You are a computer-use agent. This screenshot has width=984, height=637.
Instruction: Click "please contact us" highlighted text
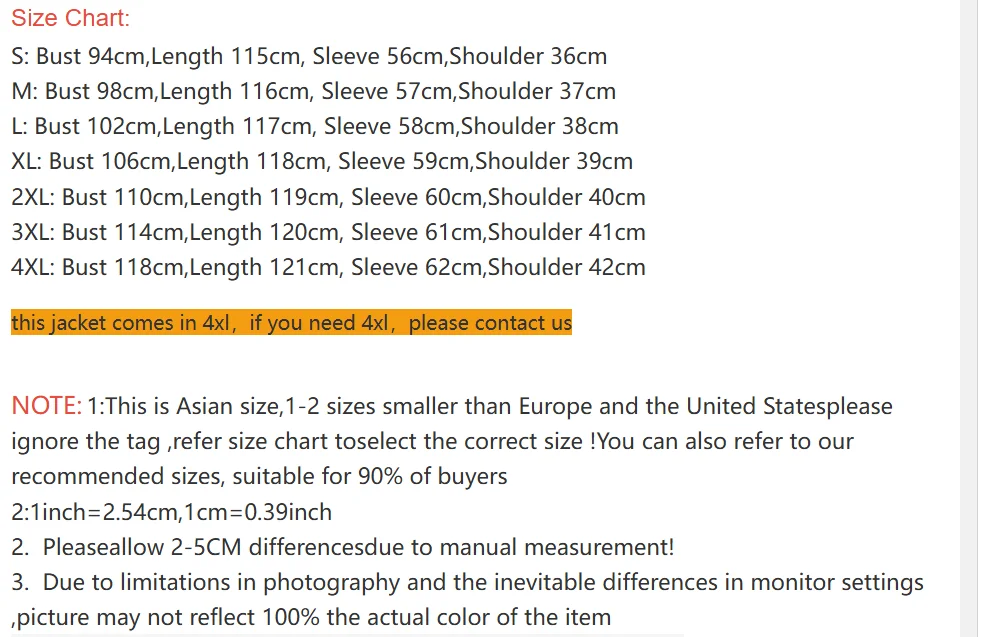pos(490,323)
